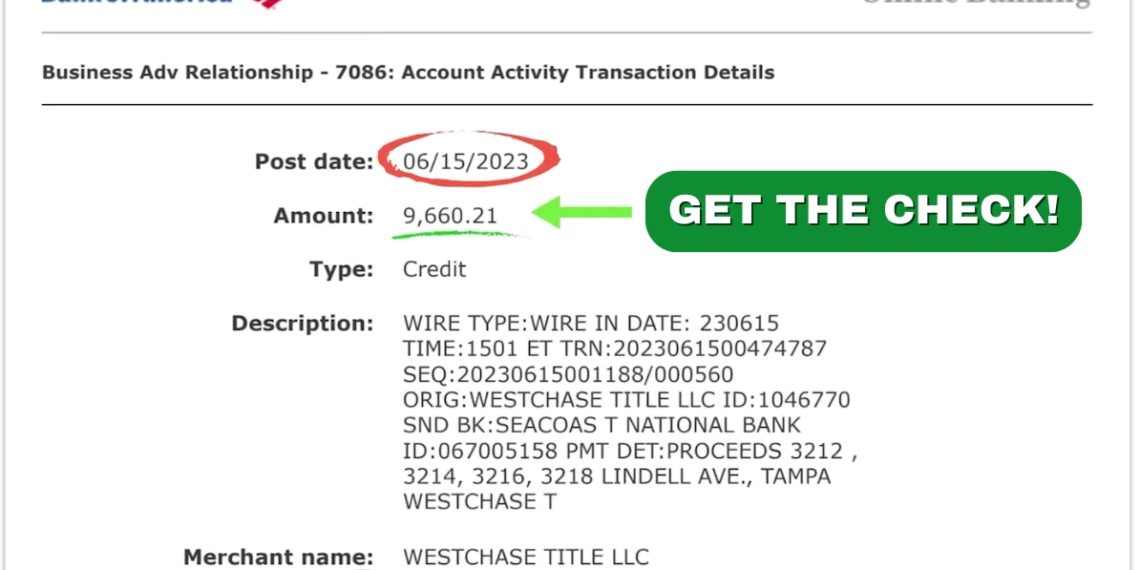This screenshot has width=1140, height=570.
Task: Select the post date value 06/15/2023
Action: click(x=465, y=161)
